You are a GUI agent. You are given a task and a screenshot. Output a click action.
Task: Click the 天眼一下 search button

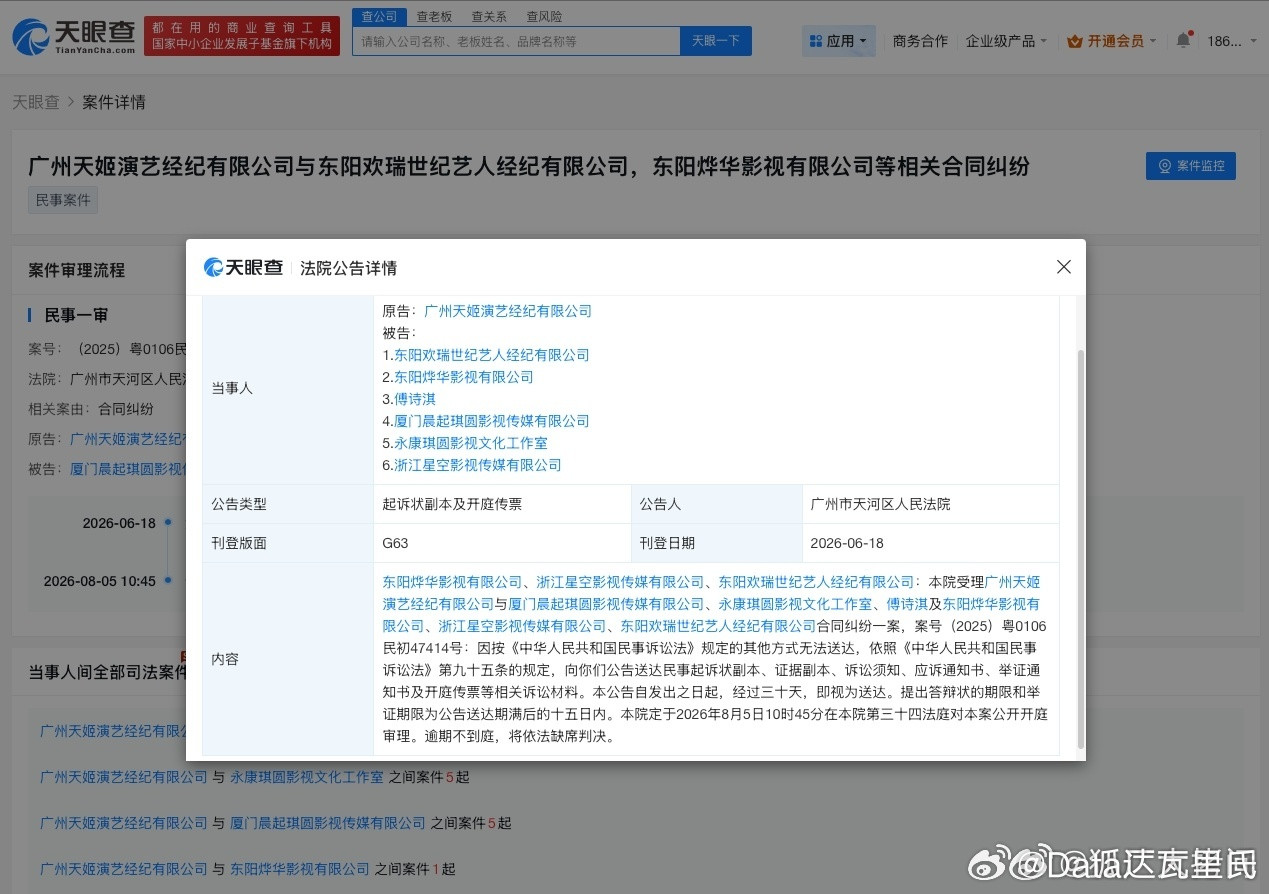coord(716,41)
